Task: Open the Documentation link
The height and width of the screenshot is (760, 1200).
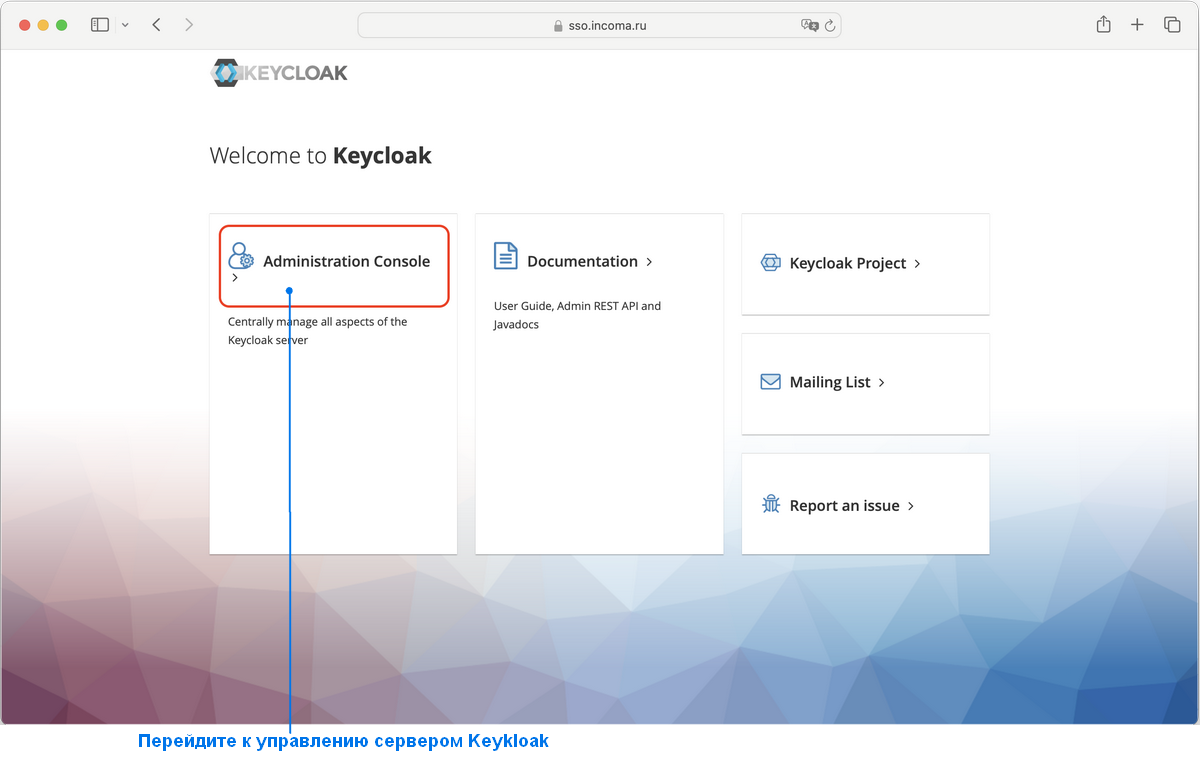Action: (x=582, y=261)
